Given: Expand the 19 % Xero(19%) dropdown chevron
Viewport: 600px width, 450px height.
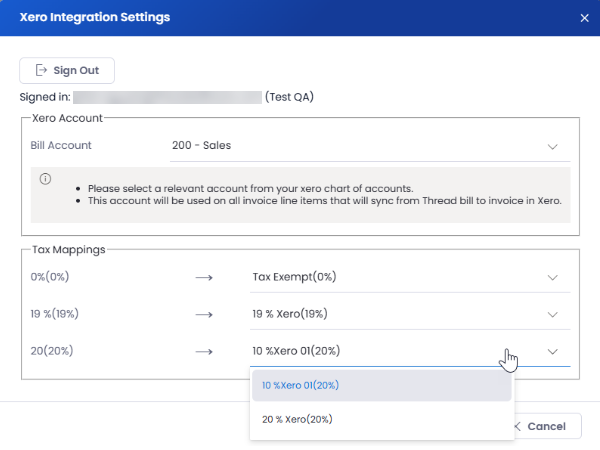Looking at the screenshot, I should [x=552, y=314].
